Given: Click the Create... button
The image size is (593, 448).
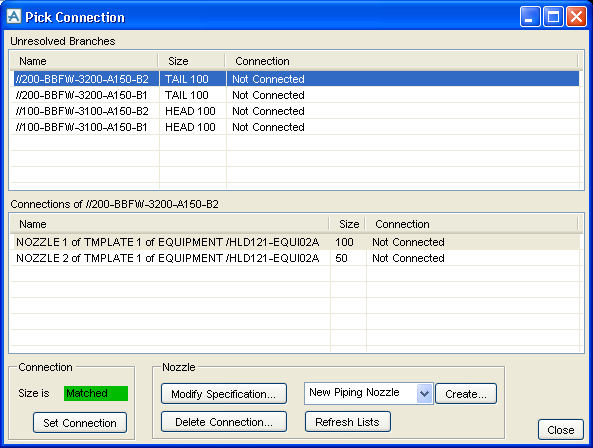Looking at the screenshot, I should (x=466, y=394).
